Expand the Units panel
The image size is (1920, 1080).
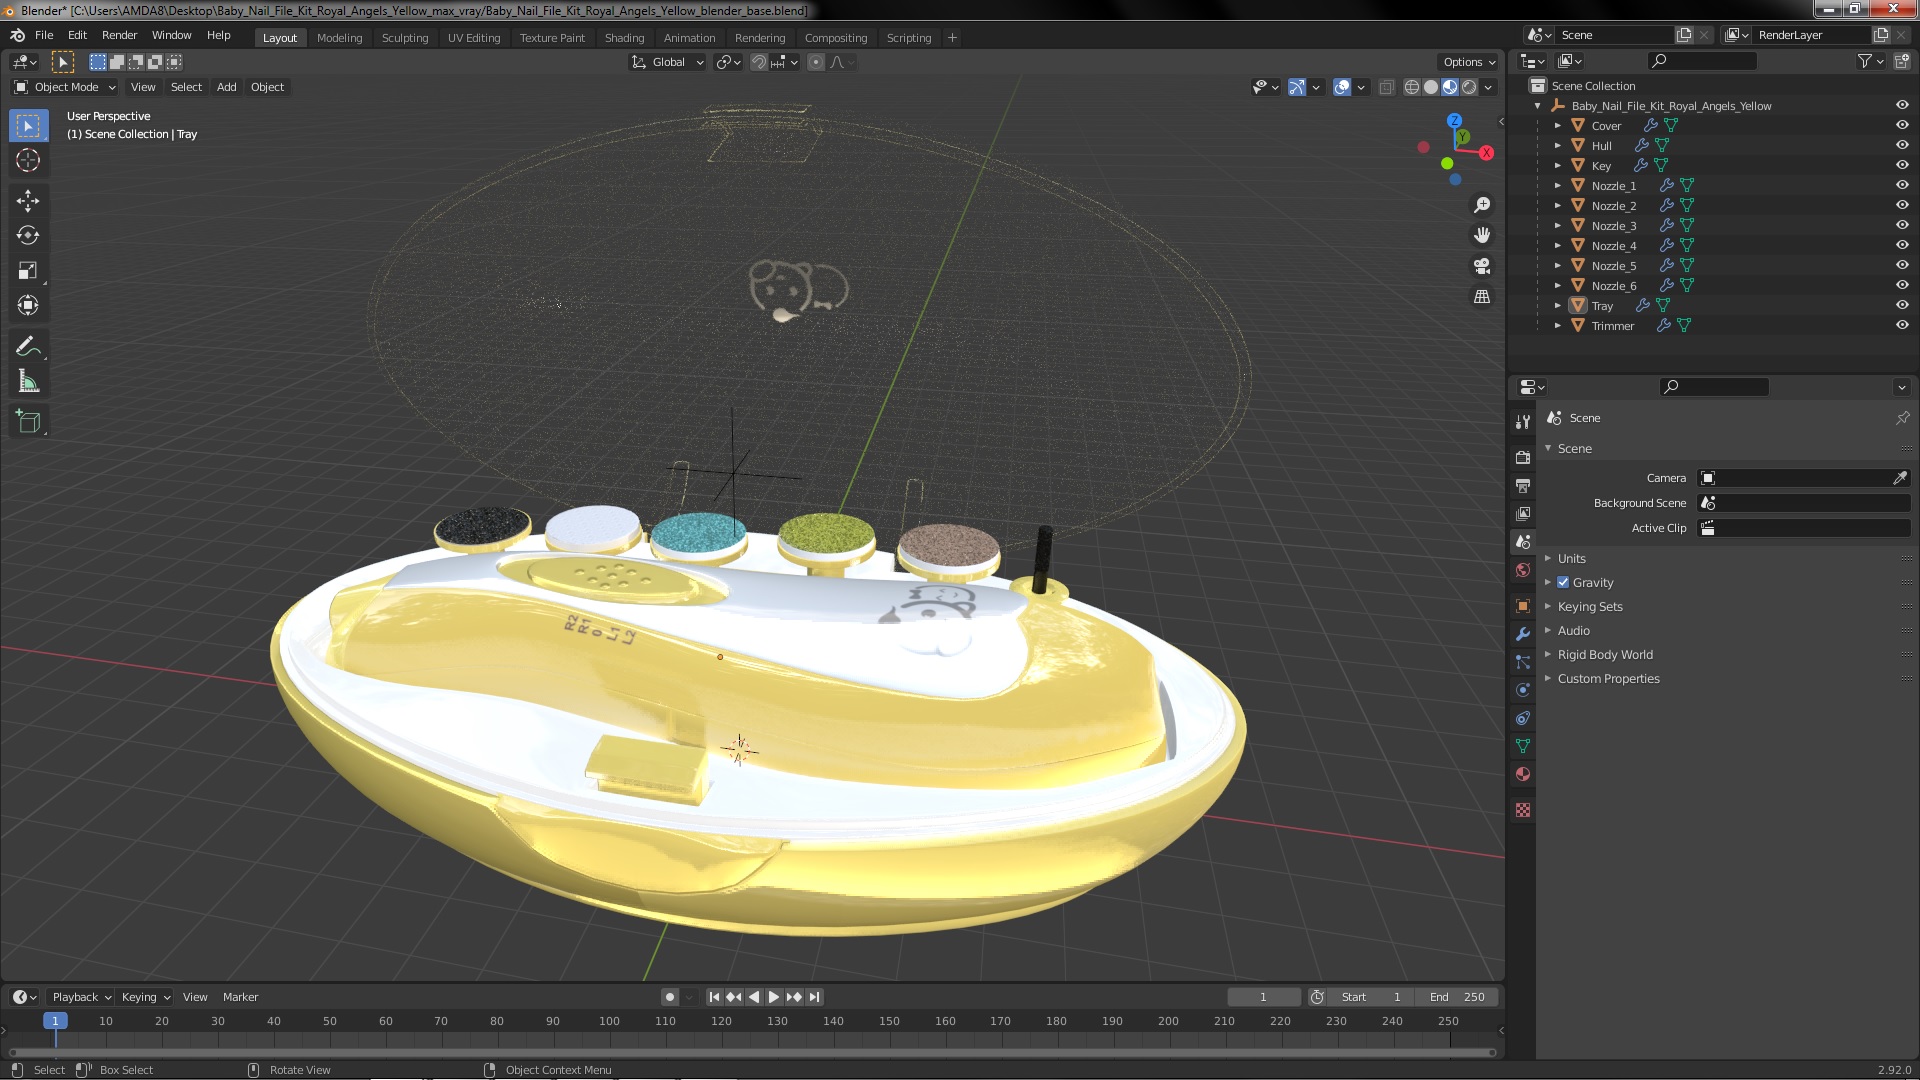[x=1571, y=558]
